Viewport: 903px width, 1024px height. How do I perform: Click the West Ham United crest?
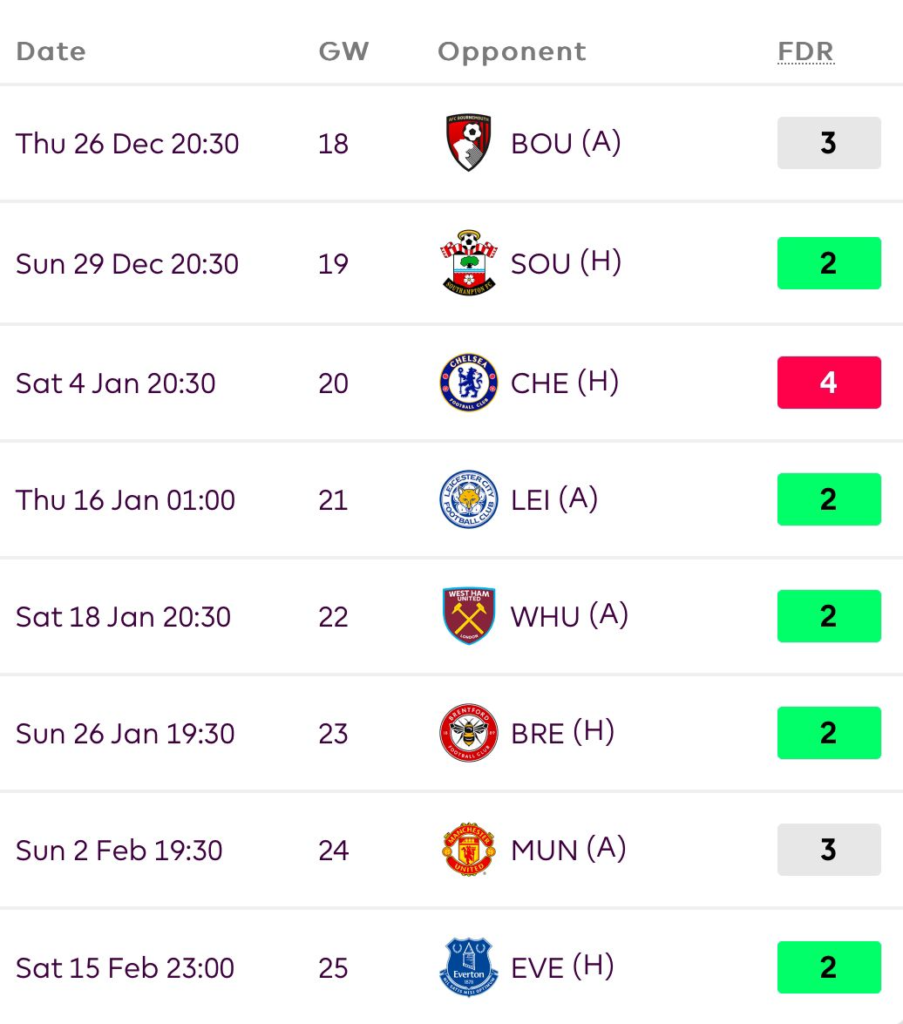click(x=468, y=616)
